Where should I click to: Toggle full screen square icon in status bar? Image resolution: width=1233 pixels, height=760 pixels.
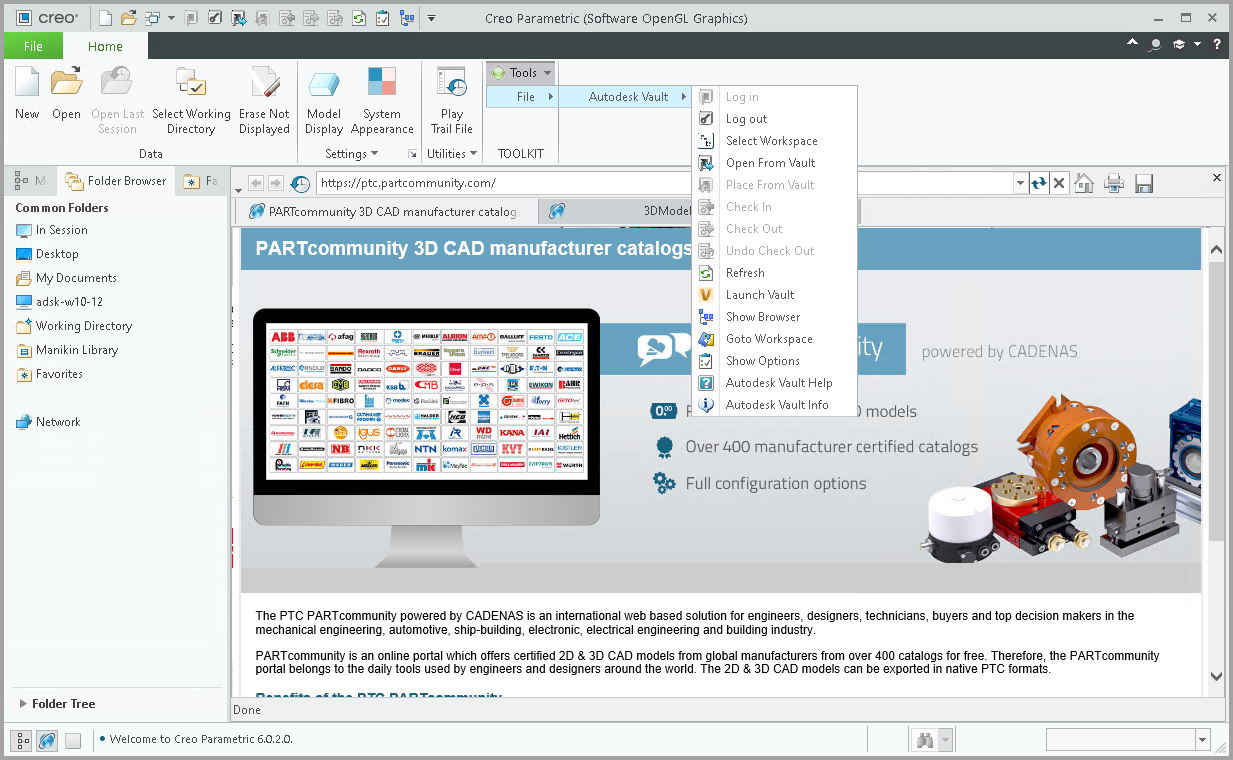[x=73, y=741]
